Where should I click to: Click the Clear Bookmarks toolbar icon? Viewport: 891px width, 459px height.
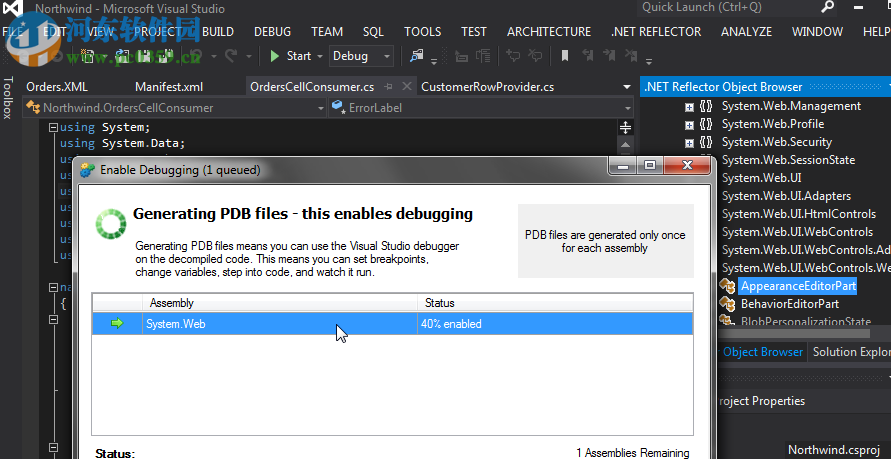point(631,56)
